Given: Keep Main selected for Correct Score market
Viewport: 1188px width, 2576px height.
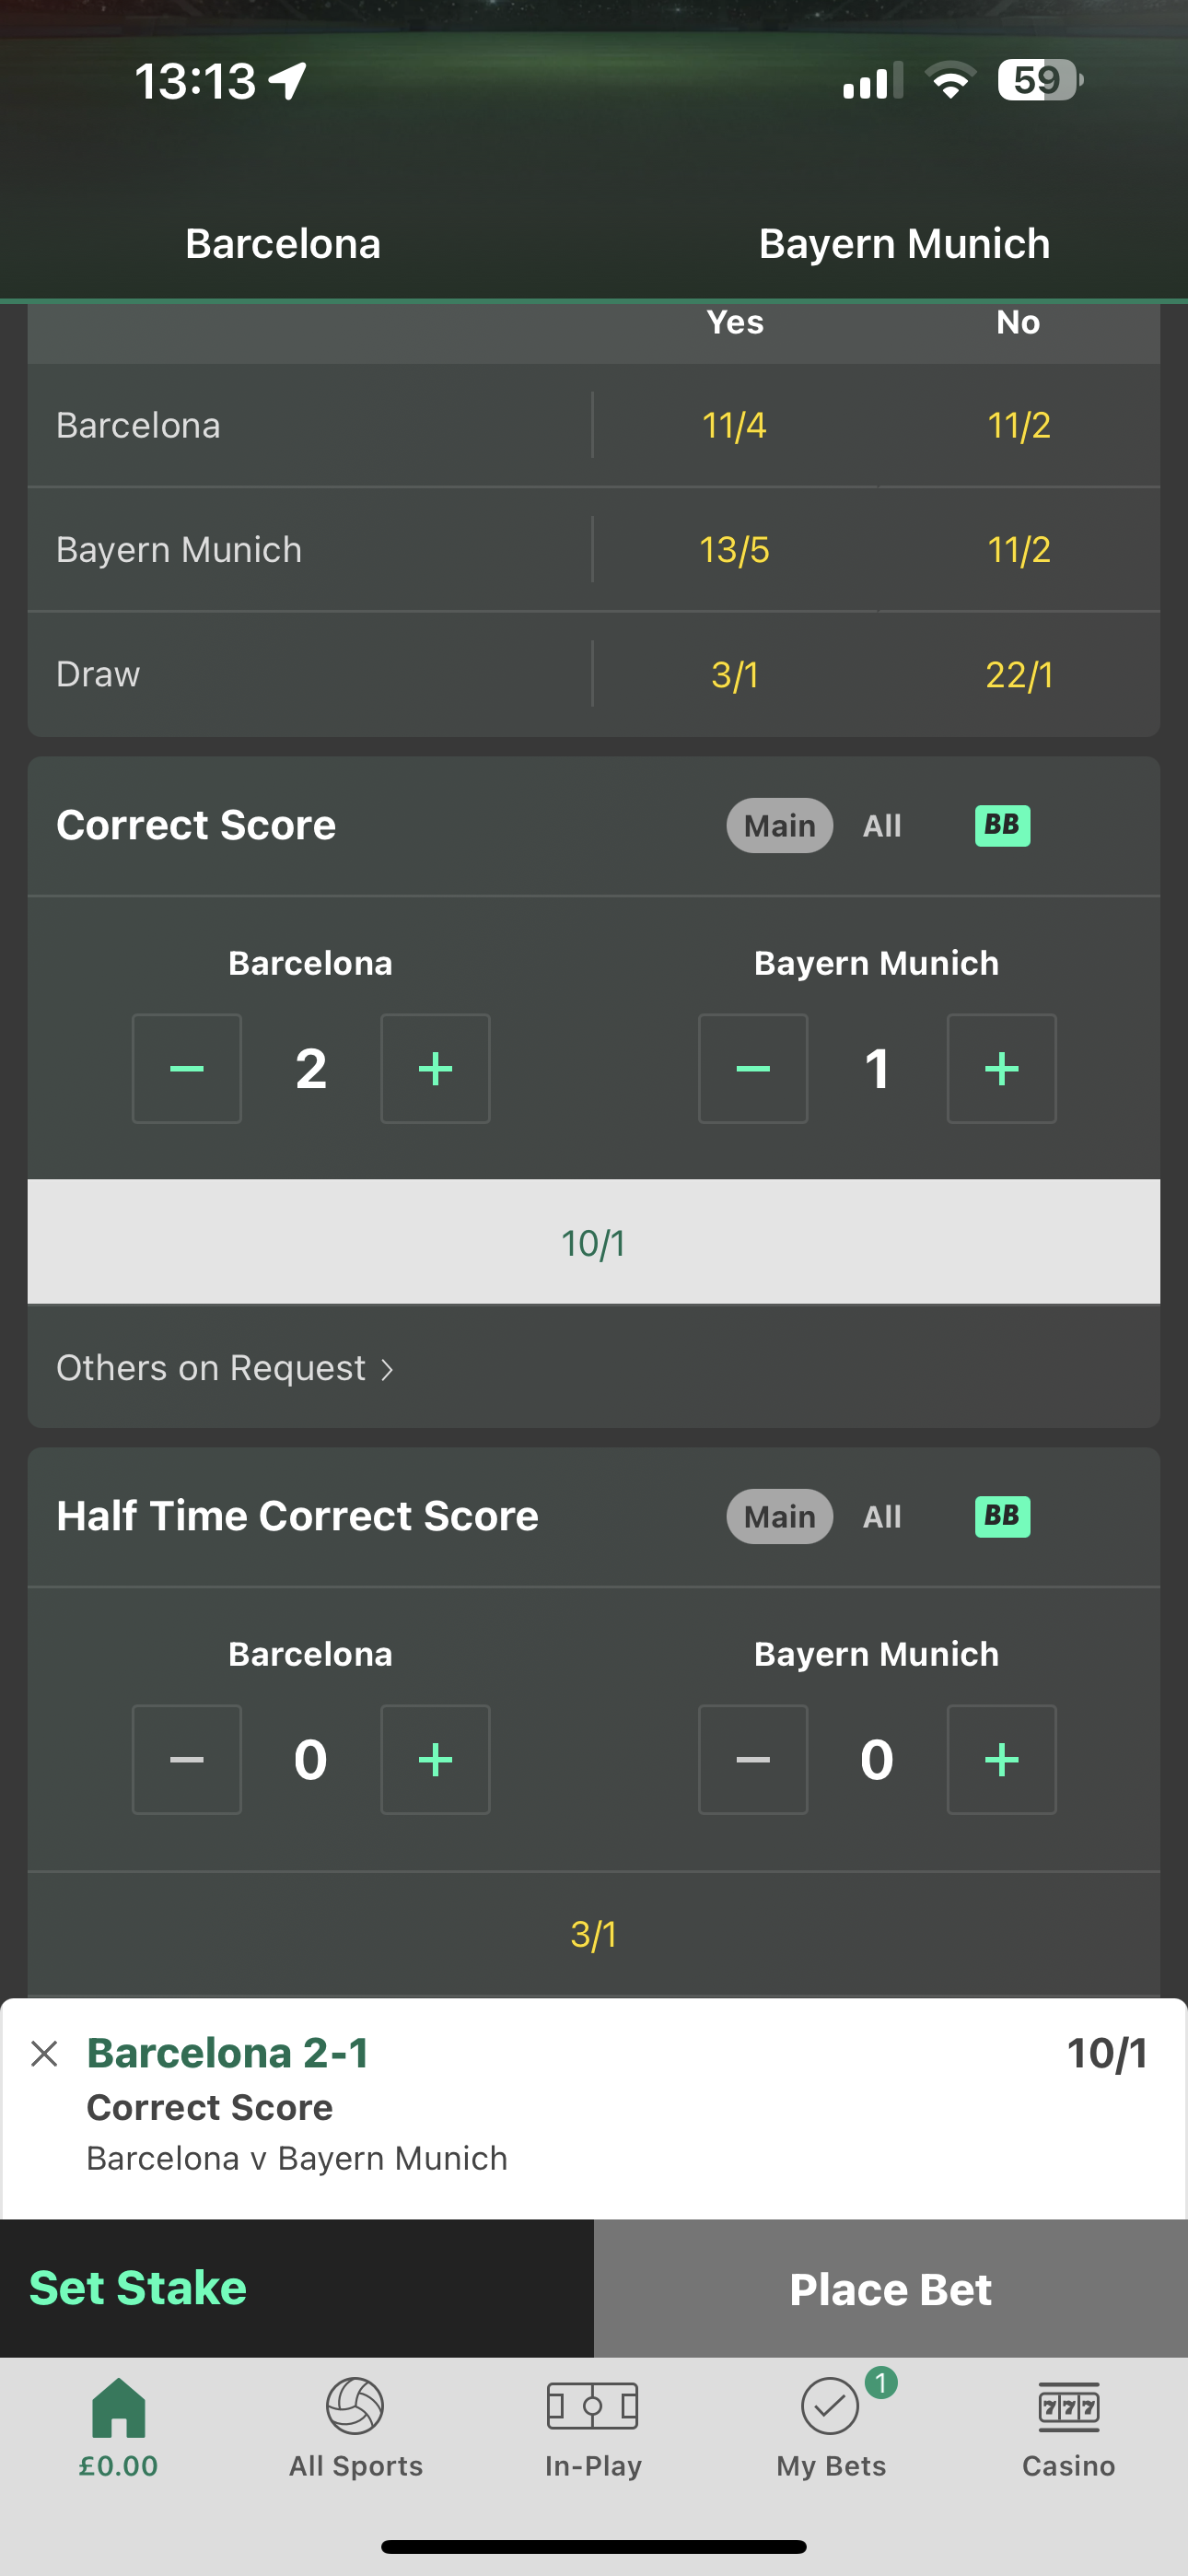Looking at the screenshot, I should coord(778,825).
